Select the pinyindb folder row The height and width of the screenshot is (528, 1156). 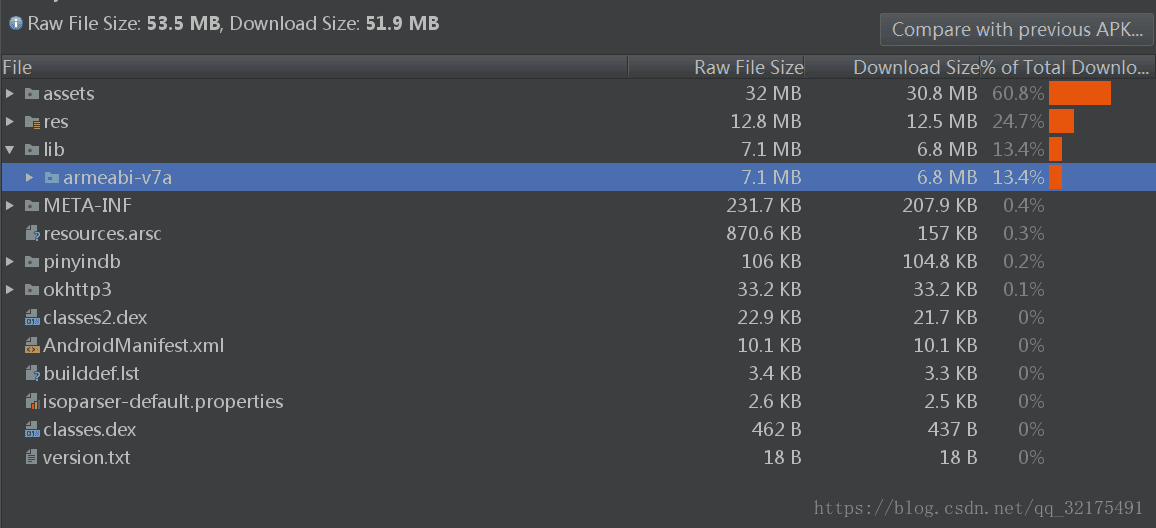pyautogui.click(x=578, y=262)
